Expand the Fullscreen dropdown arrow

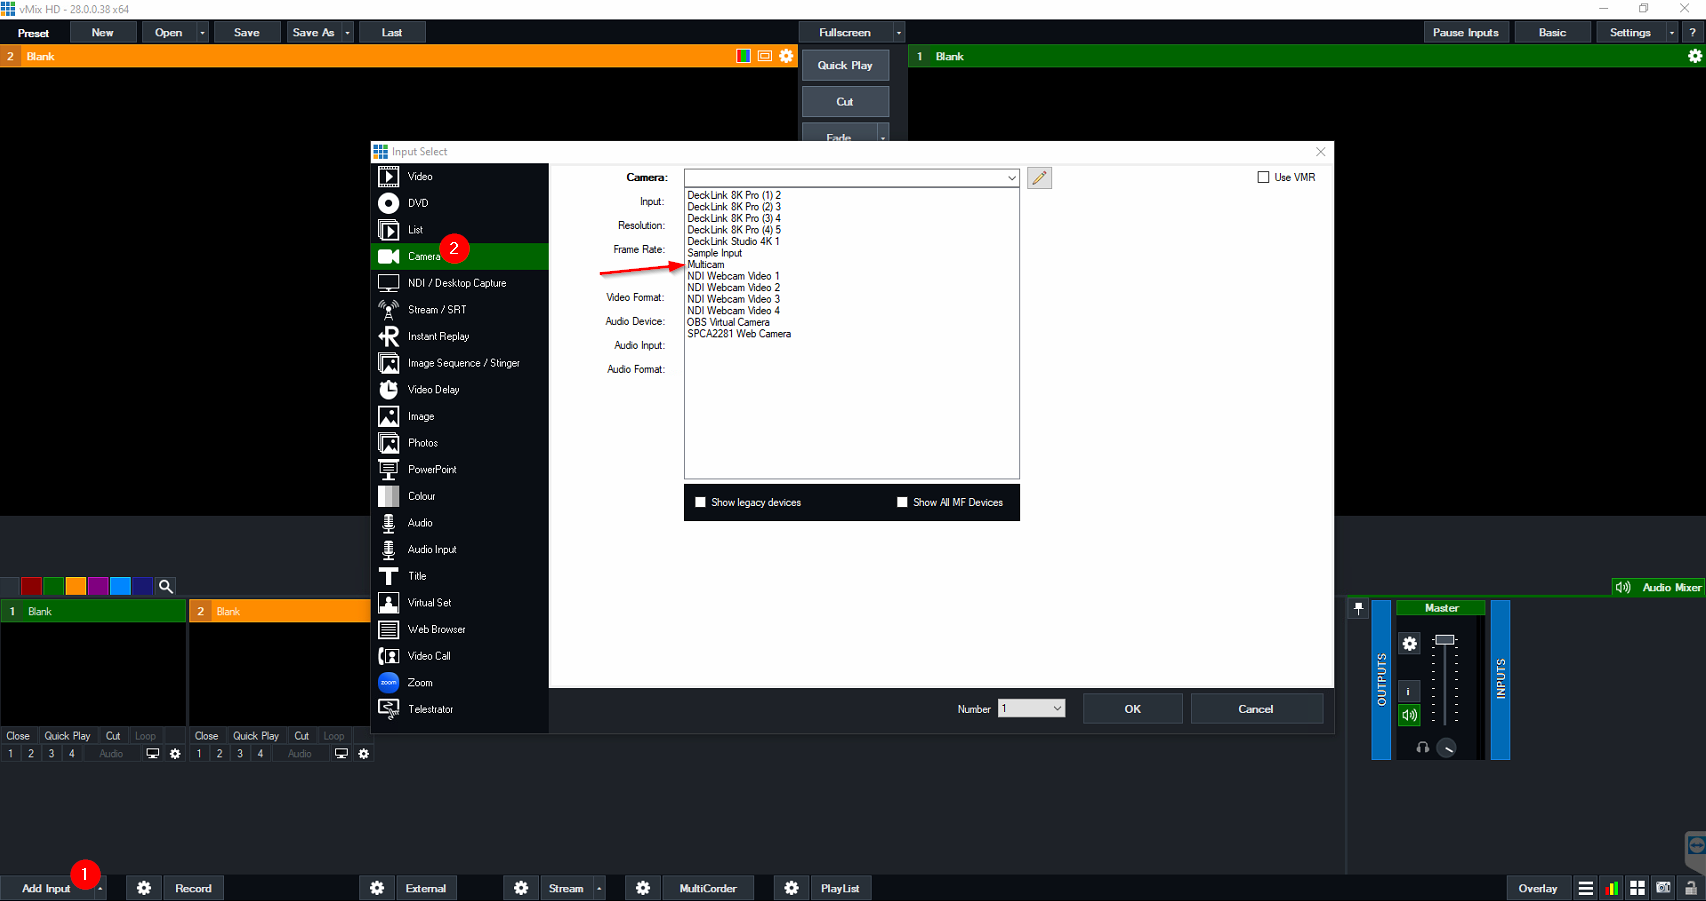coord(898,33)
